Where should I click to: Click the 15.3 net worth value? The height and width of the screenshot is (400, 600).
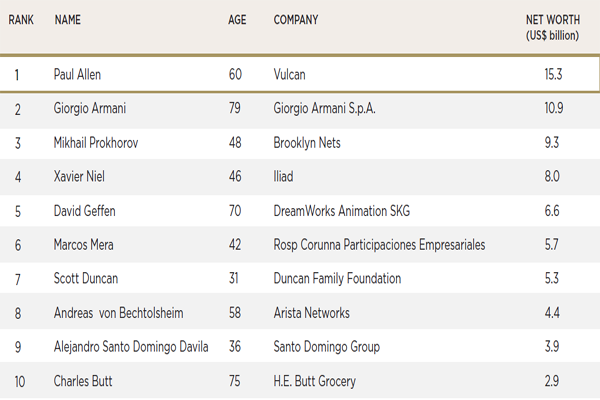click(x=552, y=74)
